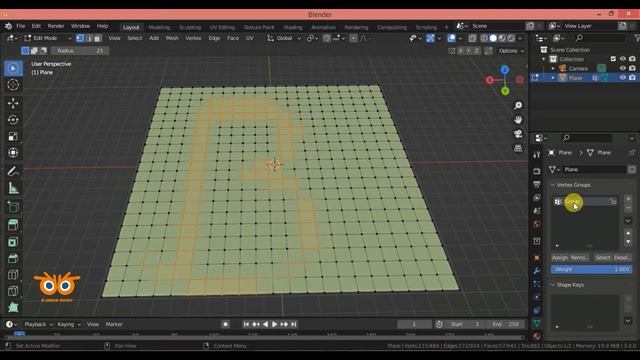The height and width of the screenshot is (360, 640).
Task: Click the Assign vertex group button
Action: (x=560, y=258)
